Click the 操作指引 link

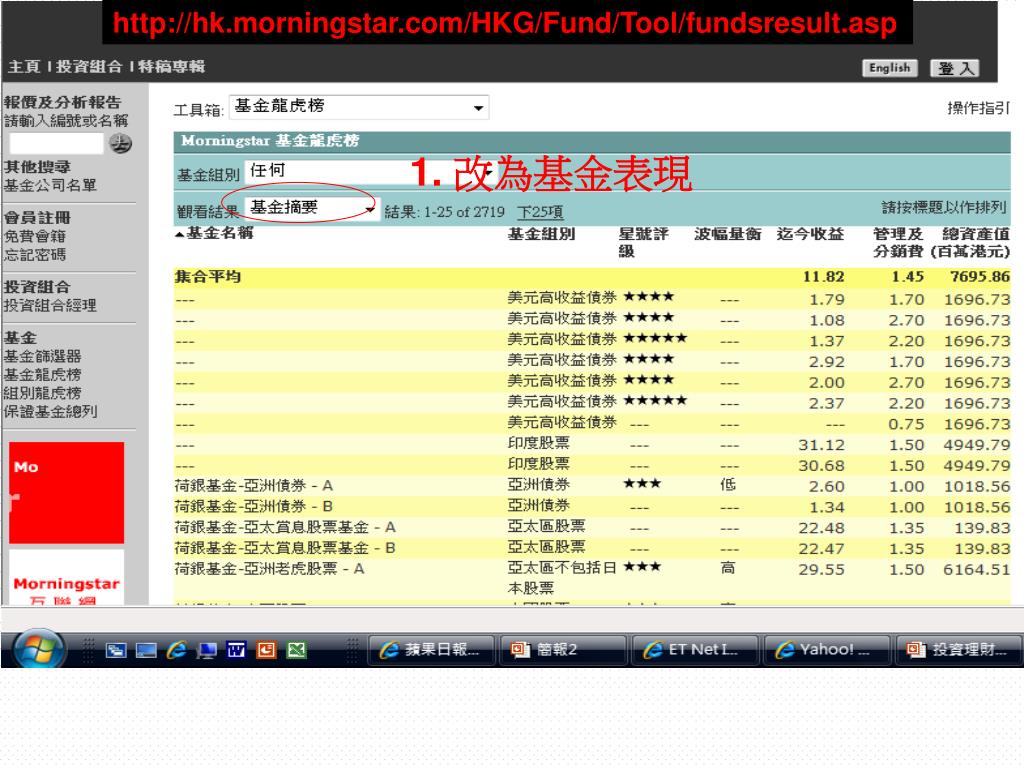coord(978,108)
